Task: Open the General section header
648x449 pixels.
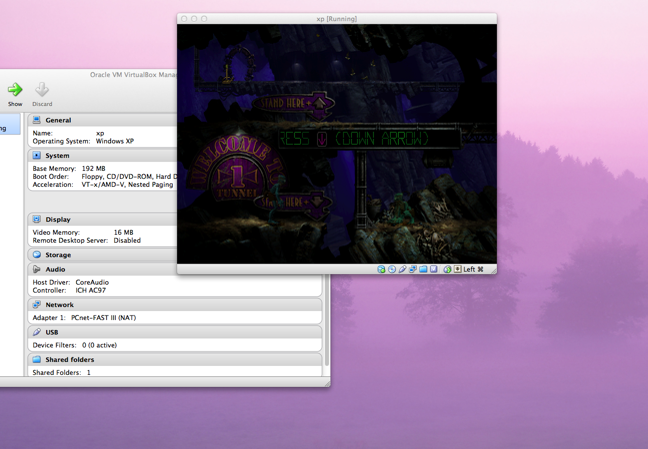Action: 102,120
